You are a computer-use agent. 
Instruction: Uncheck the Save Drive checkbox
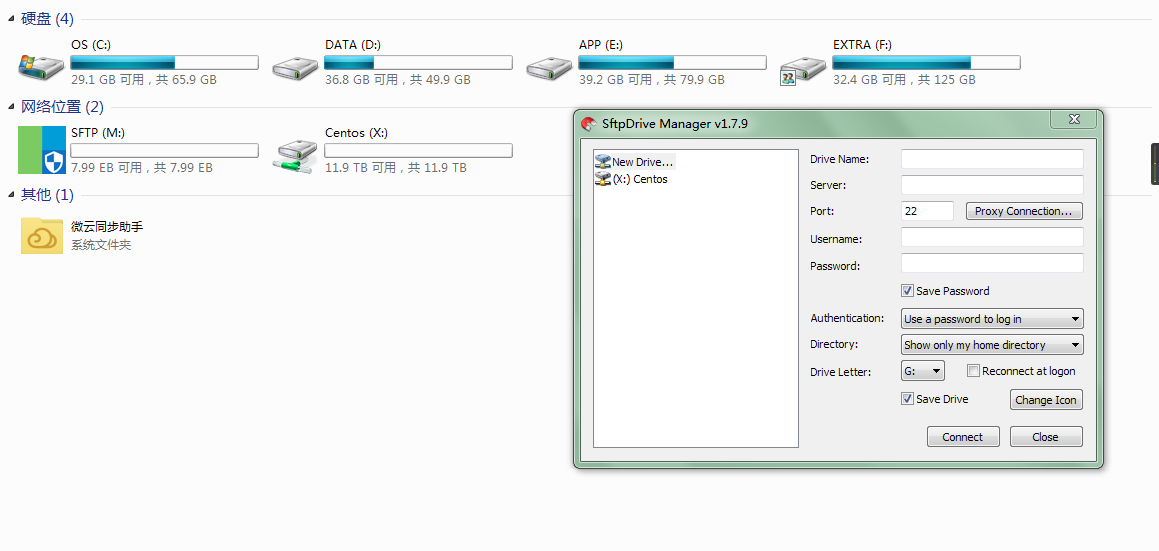tap(907, 399)
